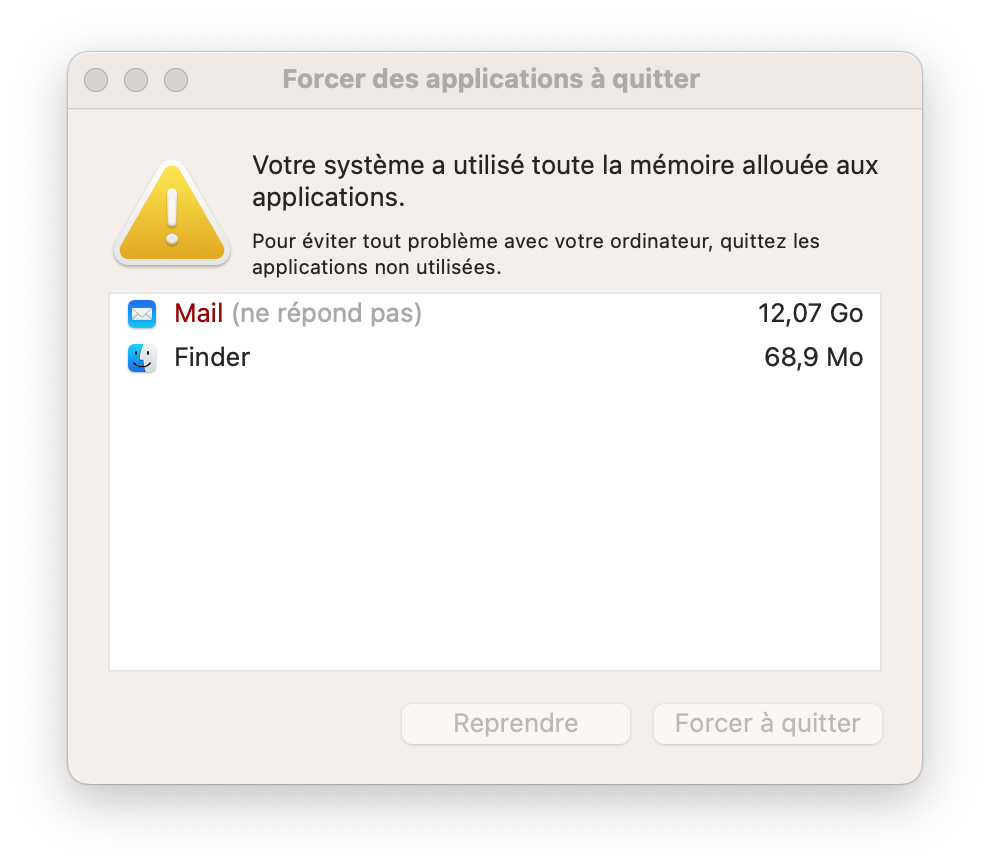Click the "Forcer des applications à quitter" title
The width and height of the screenshot is (990, 868).
pos(491,79)
